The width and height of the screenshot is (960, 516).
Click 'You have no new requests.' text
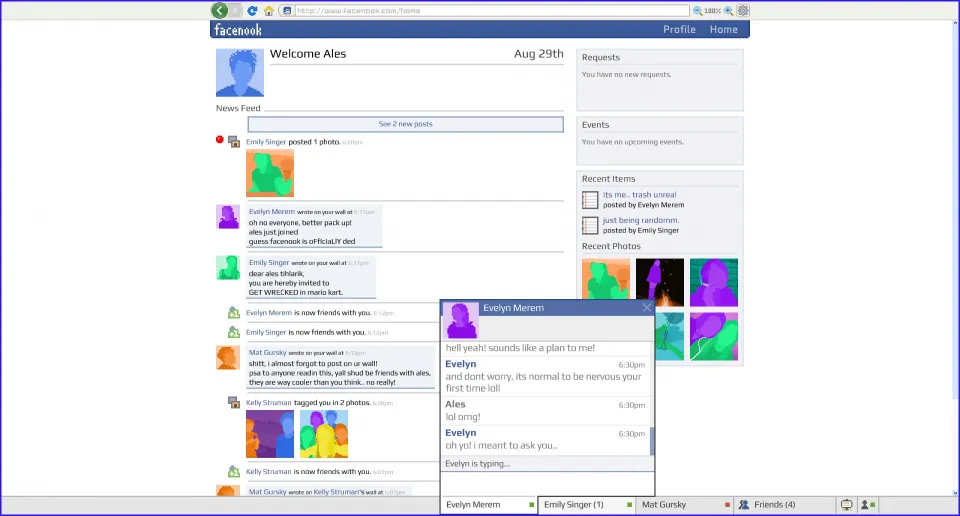pyautogui.click(x=626, y=75)
